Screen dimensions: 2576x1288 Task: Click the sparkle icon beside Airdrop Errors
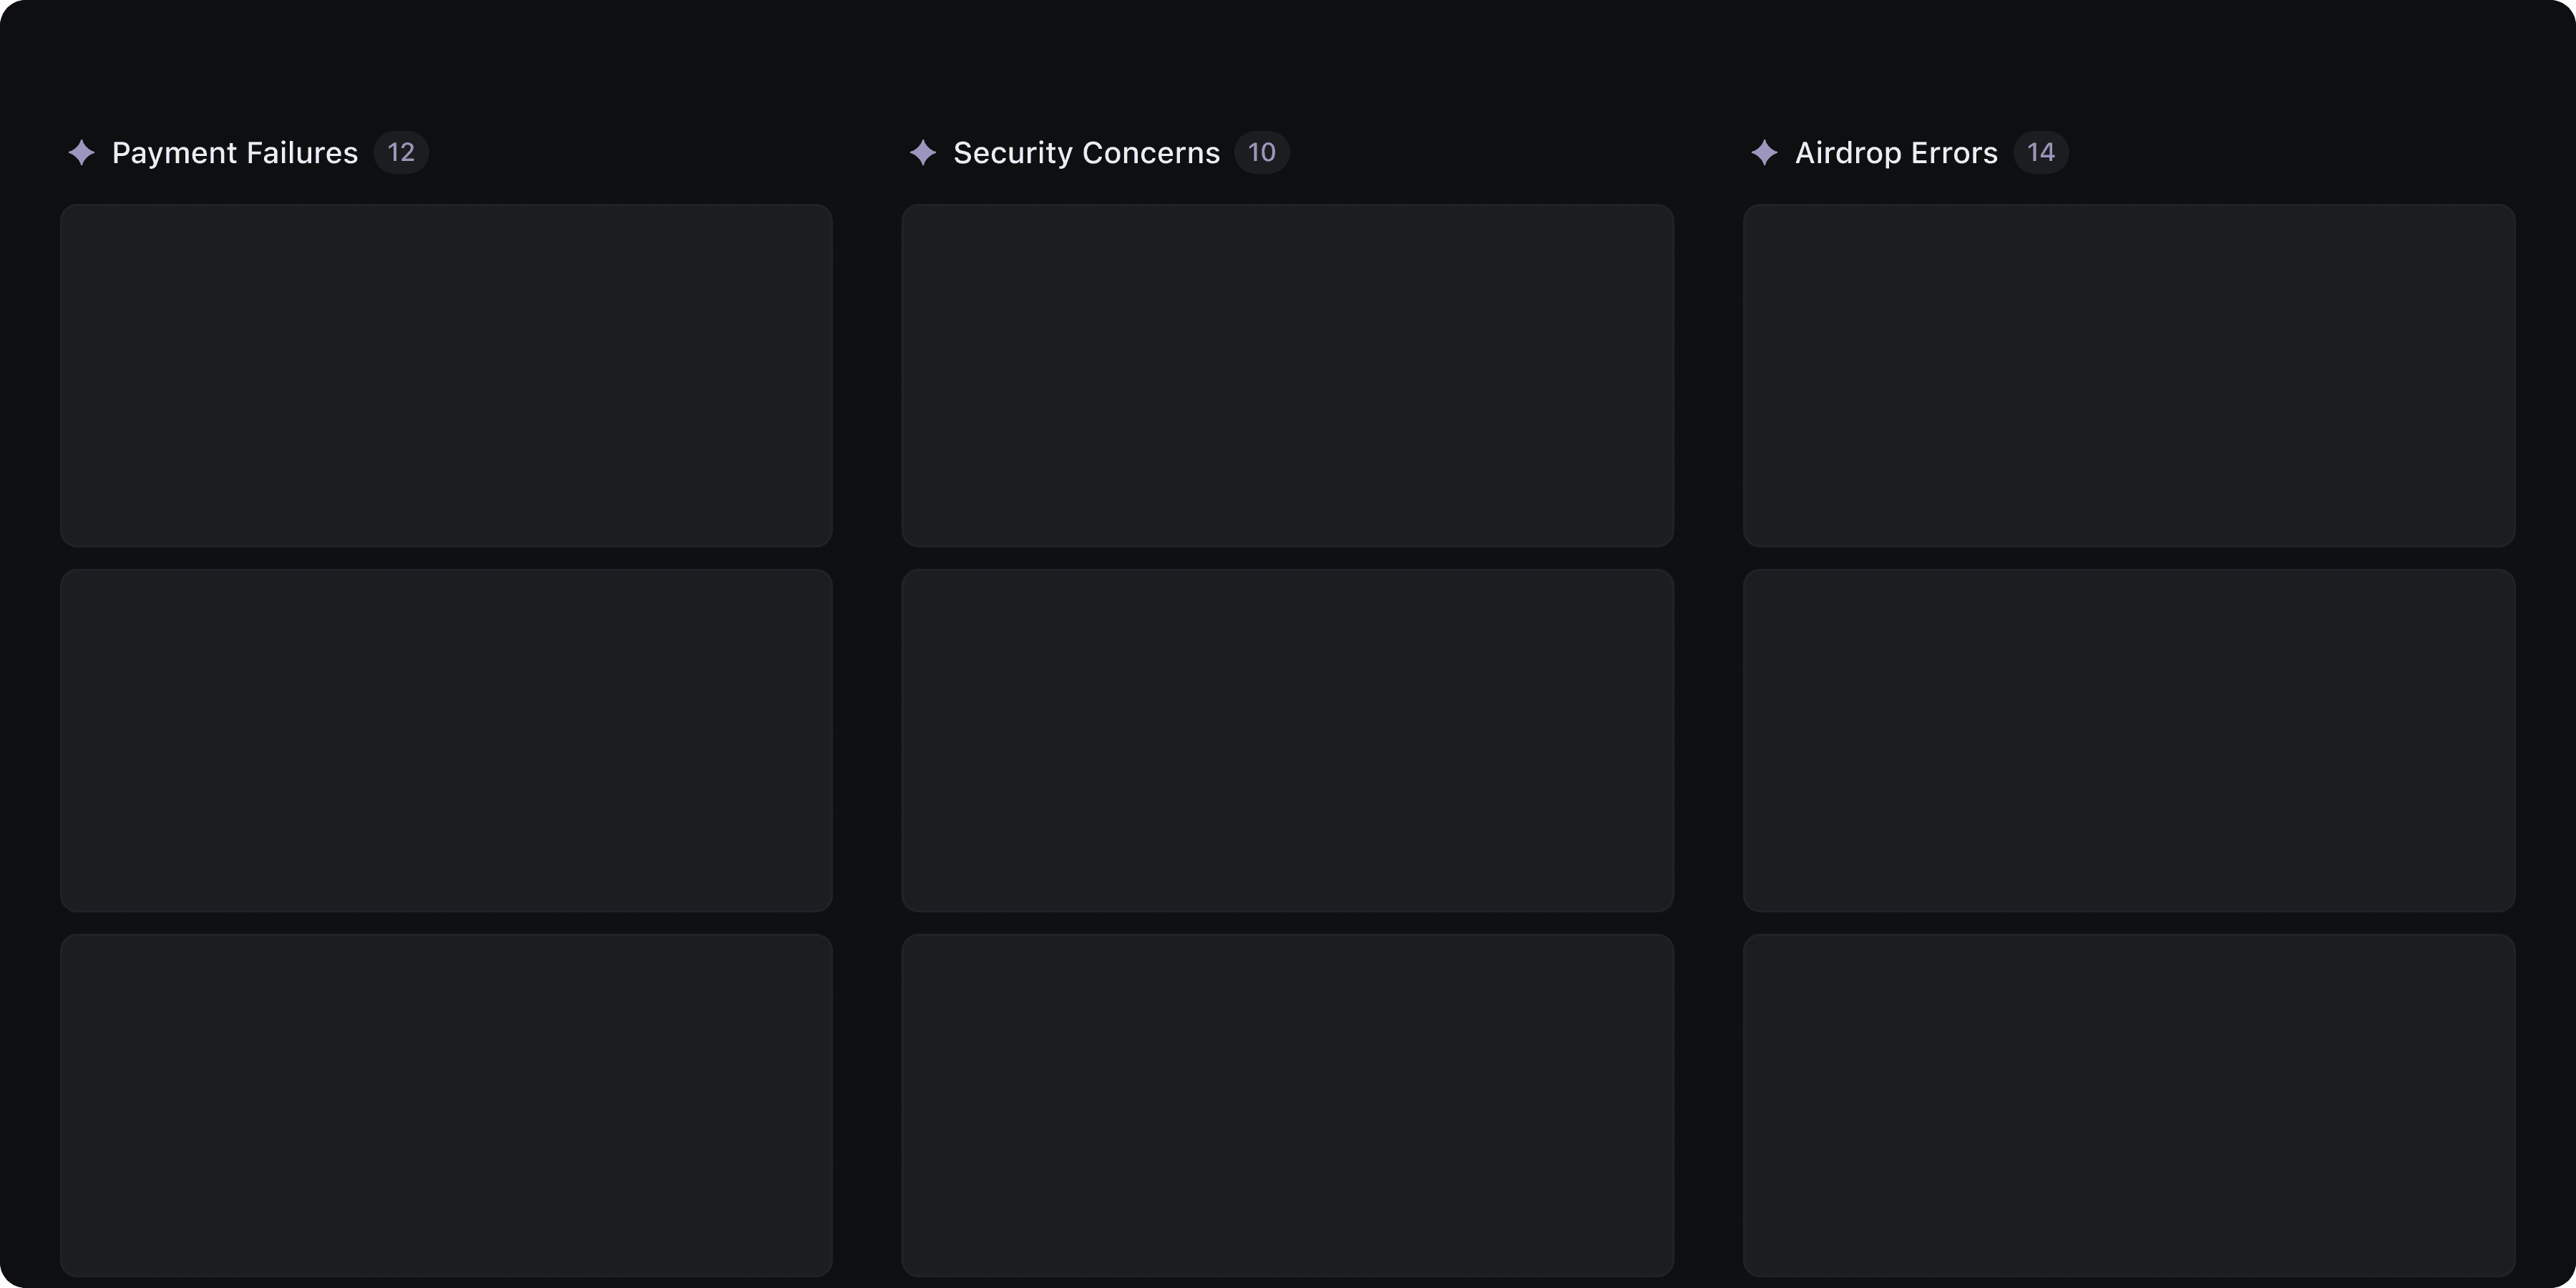click(1764, 153)
